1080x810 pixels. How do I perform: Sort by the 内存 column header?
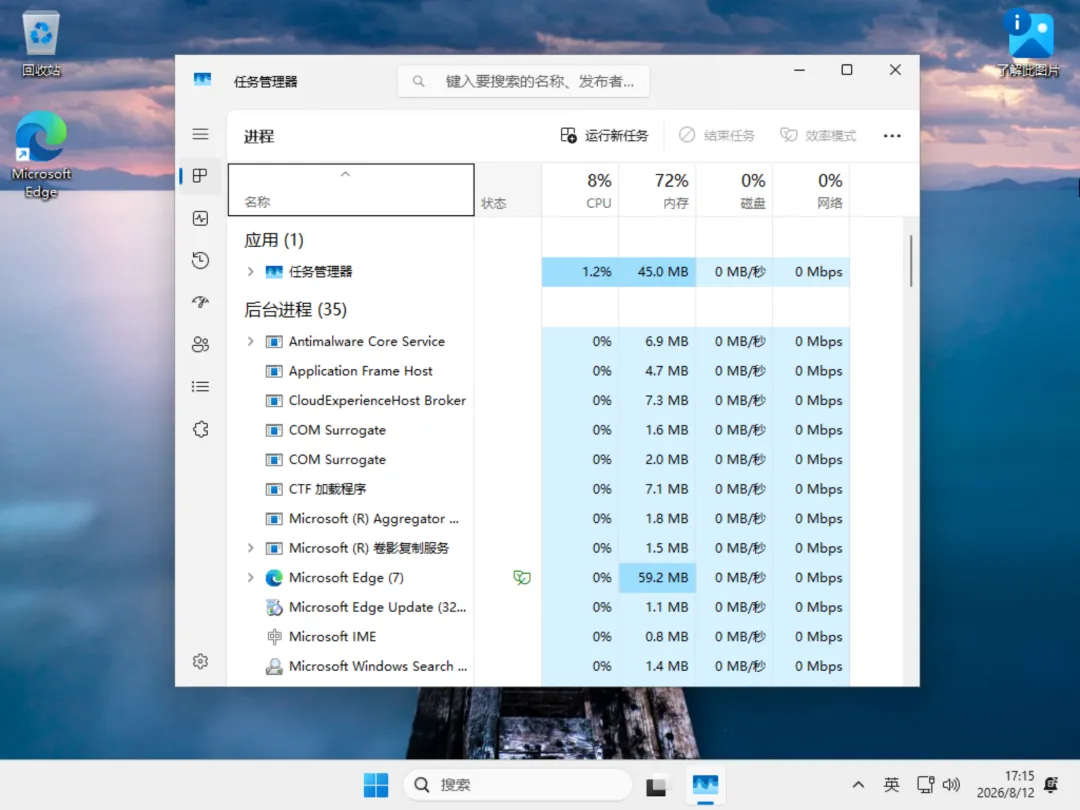coord(658,189)
